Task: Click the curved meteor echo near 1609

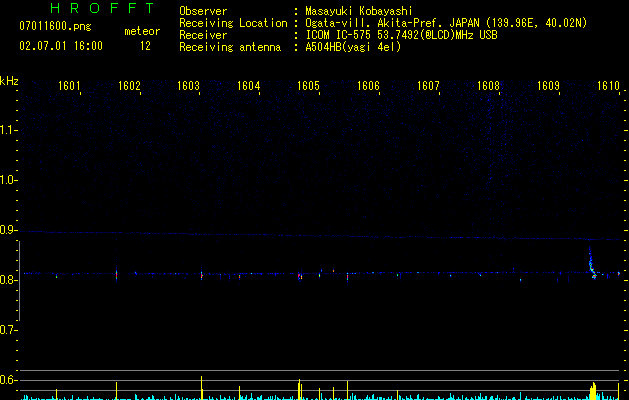Action: [592, 263]
